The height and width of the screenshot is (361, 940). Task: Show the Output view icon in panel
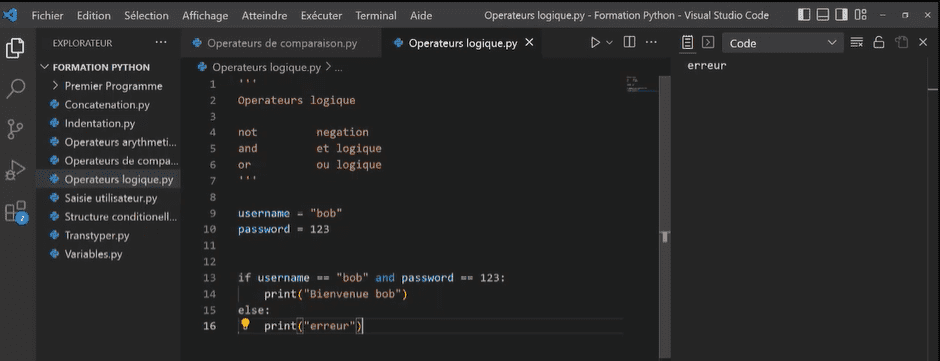(688, 43)
